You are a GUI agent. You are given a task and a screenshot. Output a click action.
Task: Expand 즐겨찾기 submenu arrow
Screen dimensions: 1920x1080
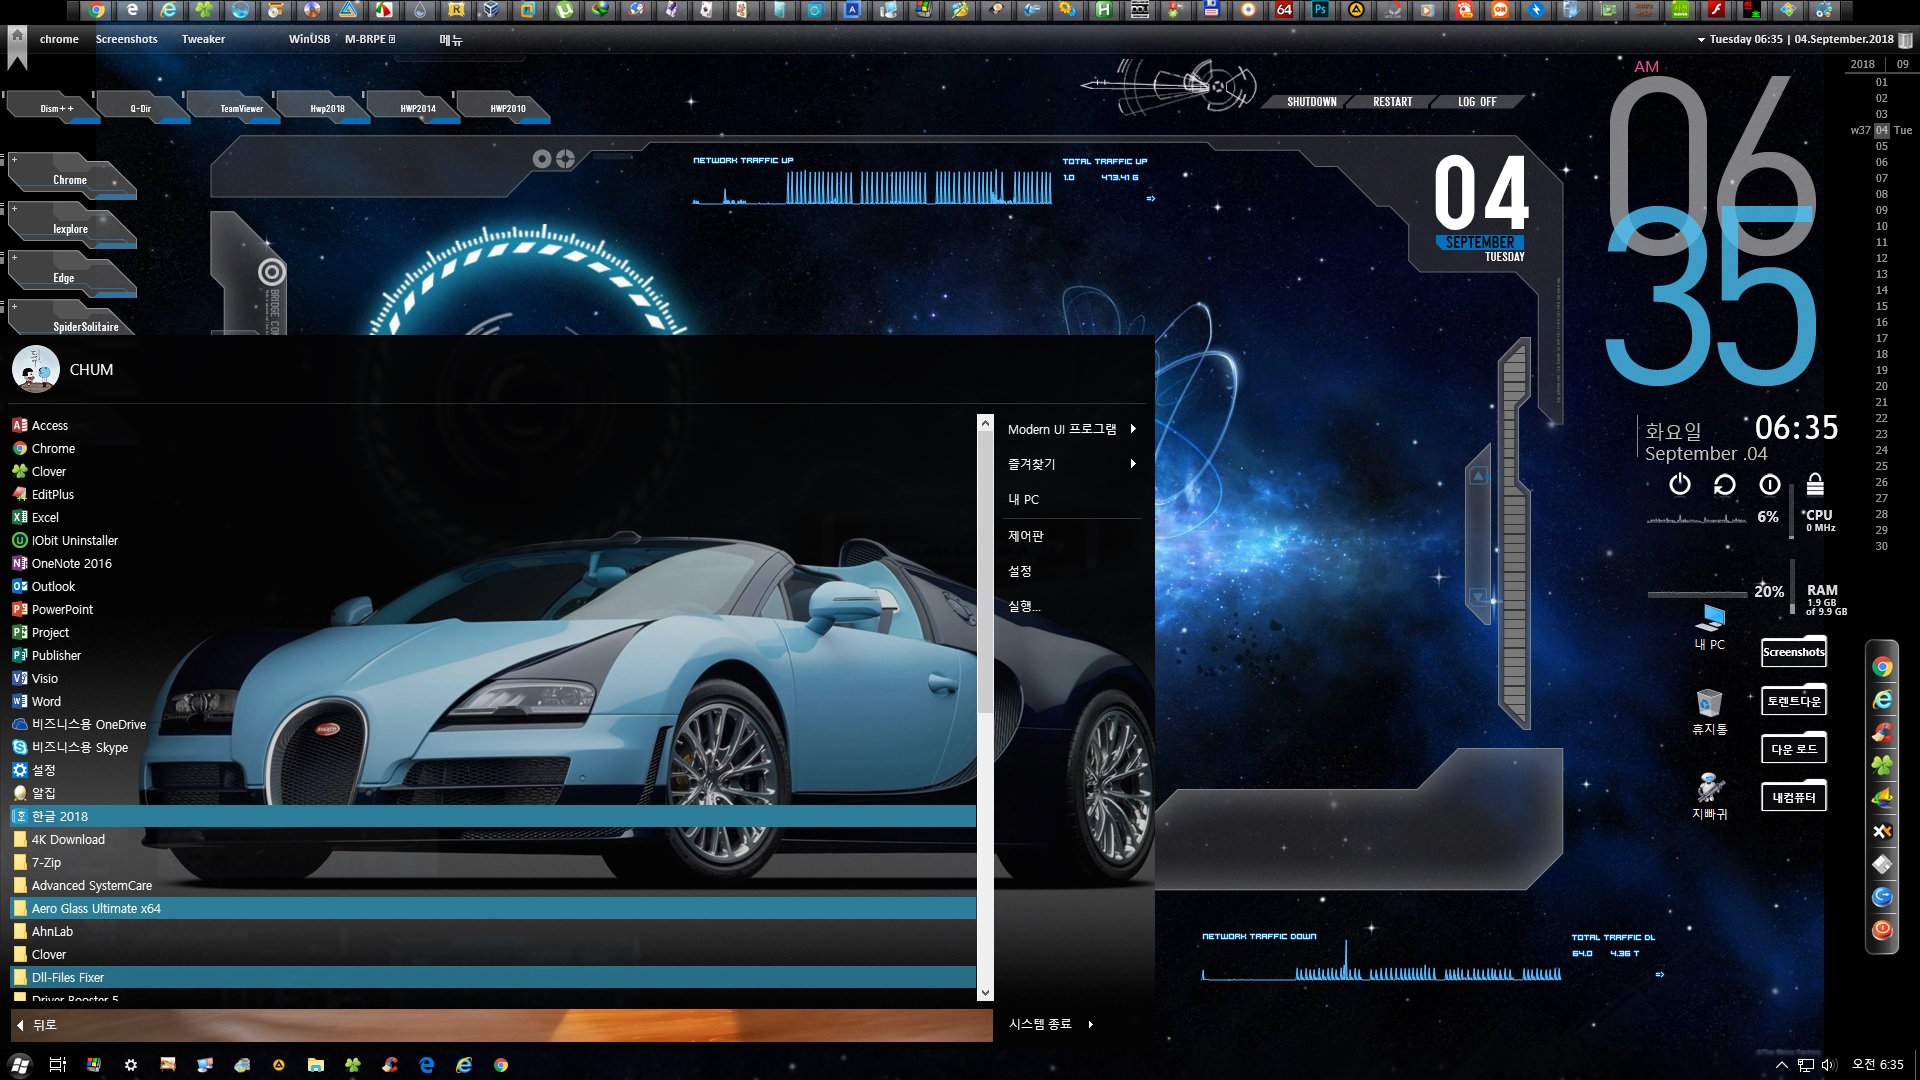[1133, 464]
